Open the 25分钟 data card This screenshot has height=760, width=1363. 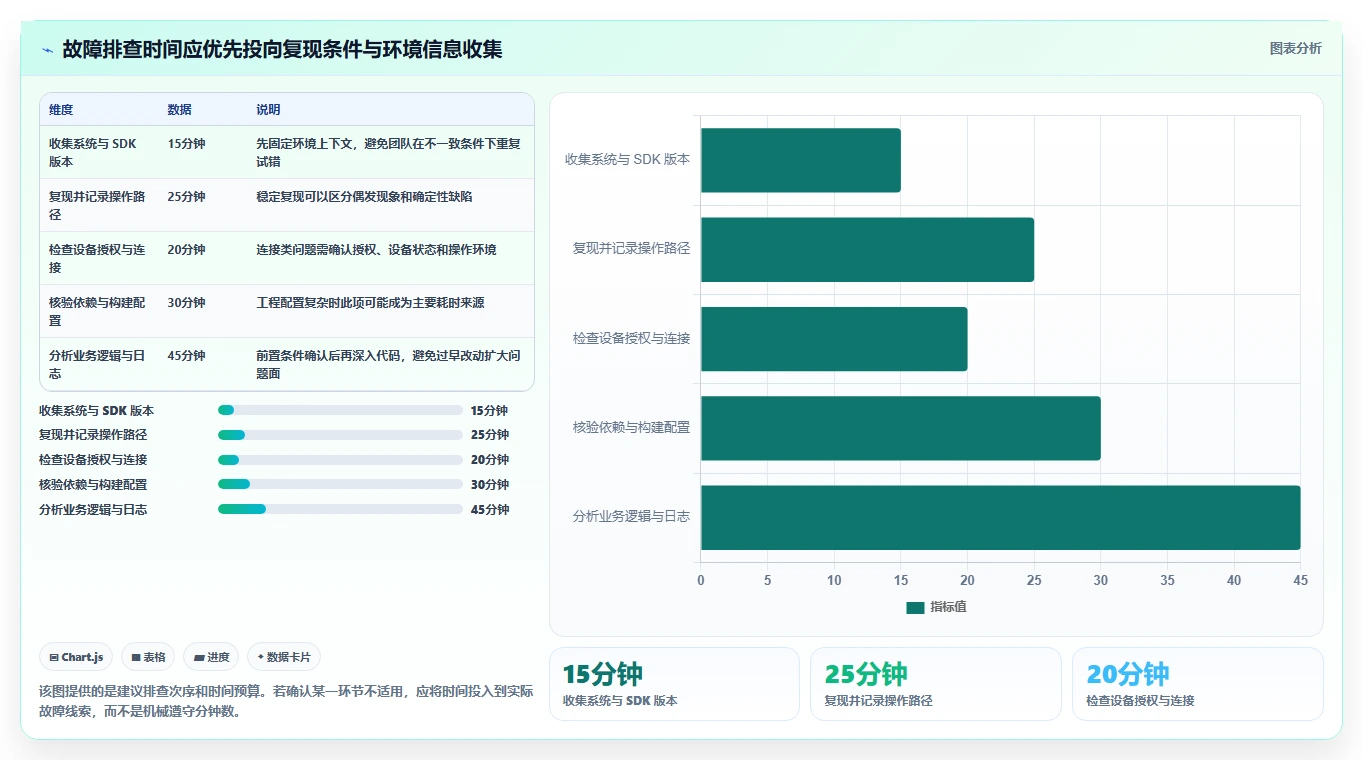point(936,684)
